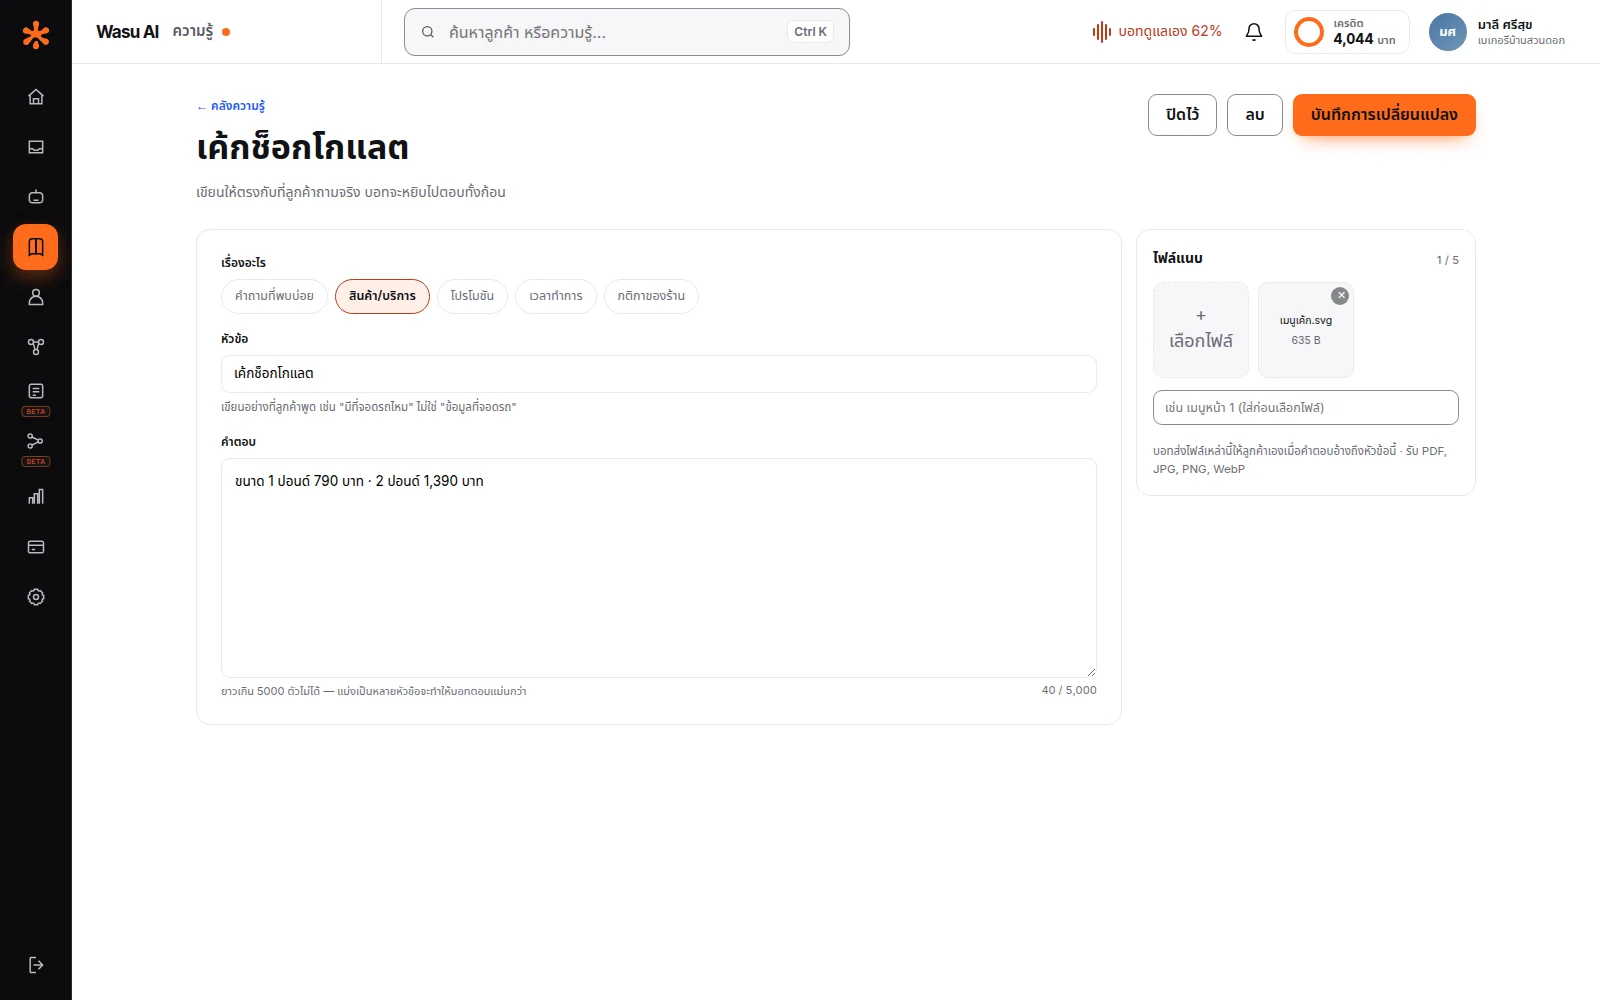Click the logout icon at sidebar bottom
The image size is (1600, 1000).
point(36,965)
